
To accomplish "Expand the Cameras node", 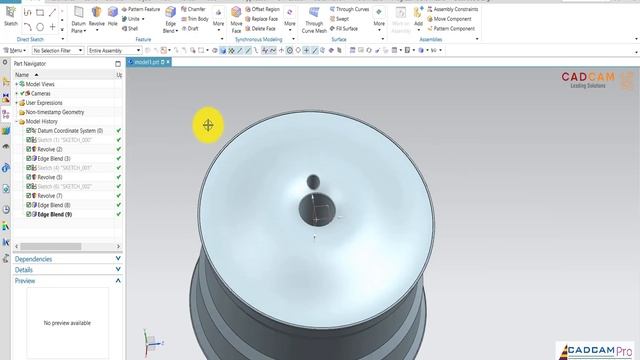I will (17, 93).
